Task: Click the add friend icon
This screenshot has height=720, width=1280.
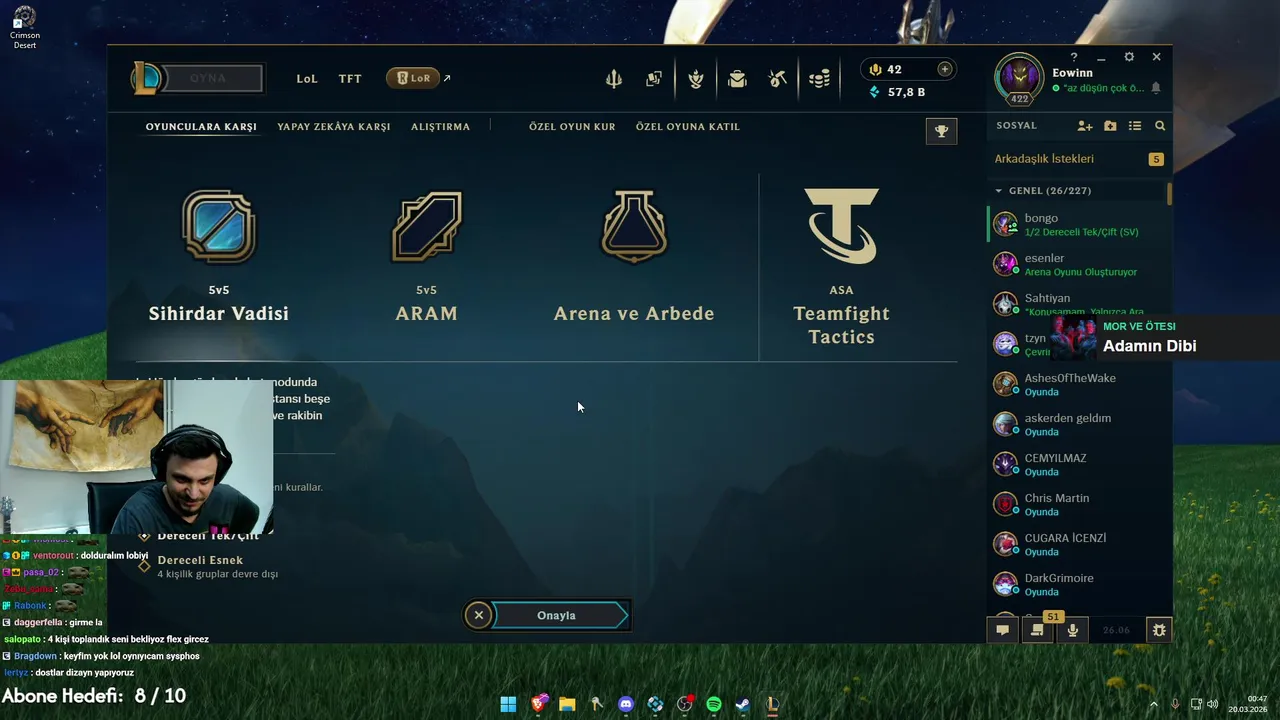Action: (x=1085, y=126)
